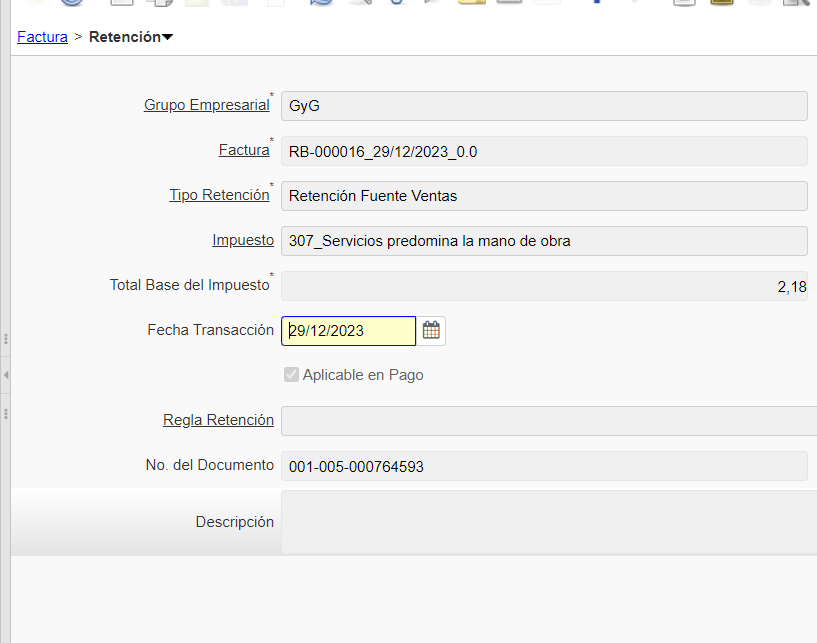Collapse the left side panel arrow
Viewport: 817px width, 643px height.
[x=6, y=374]
